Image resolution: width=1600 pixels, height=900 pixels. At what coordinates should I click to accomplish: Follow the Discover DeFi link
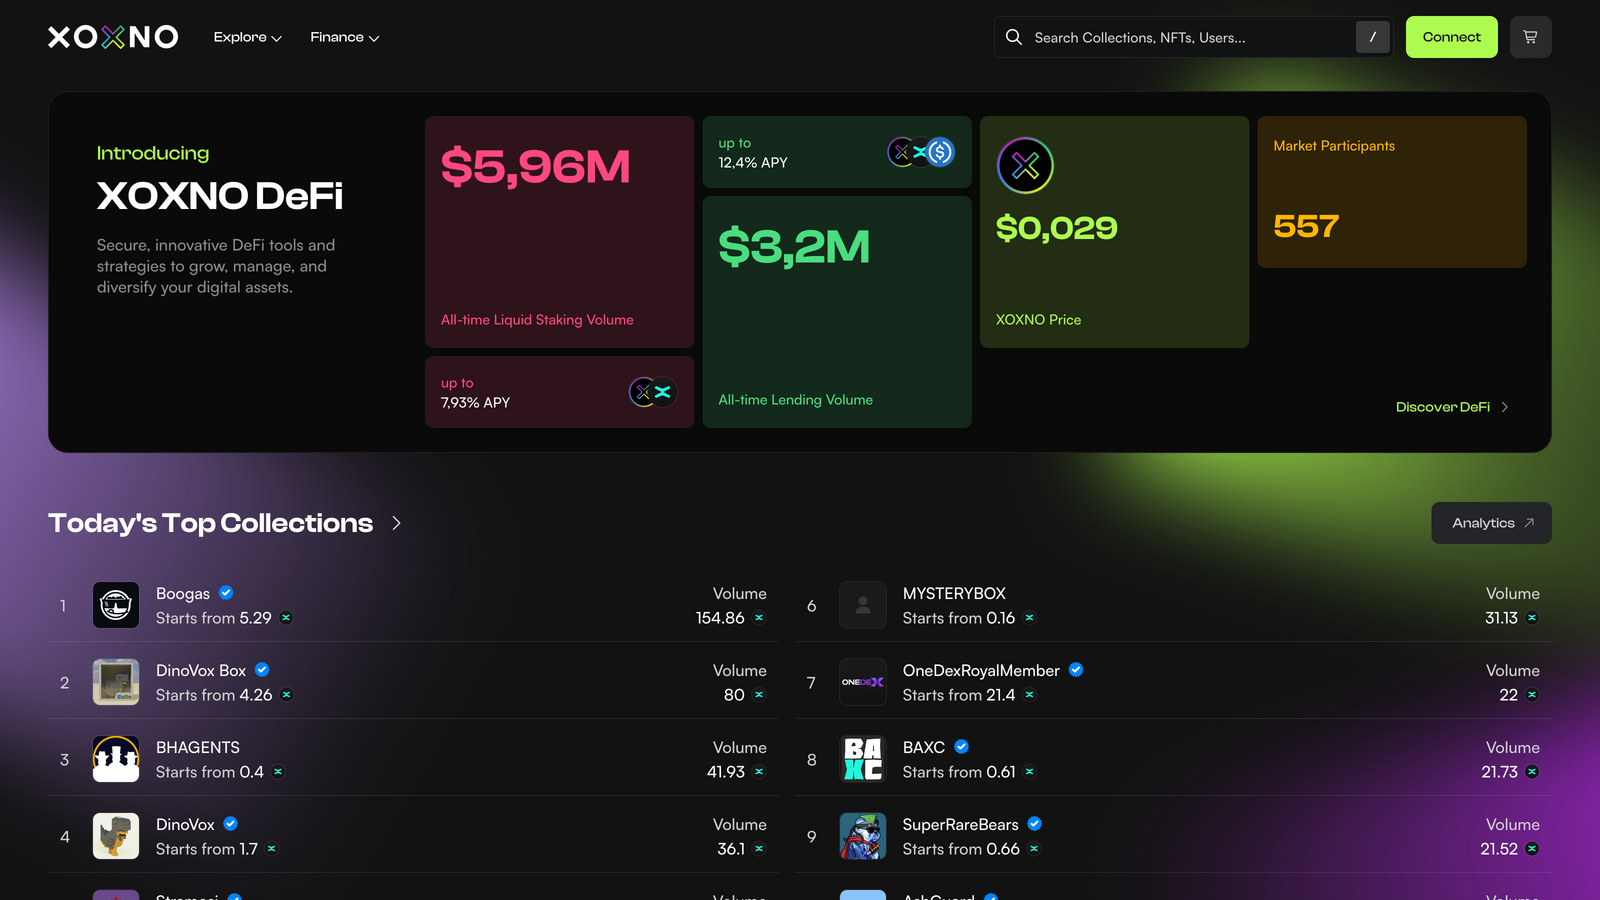[x=1451, y=407]
